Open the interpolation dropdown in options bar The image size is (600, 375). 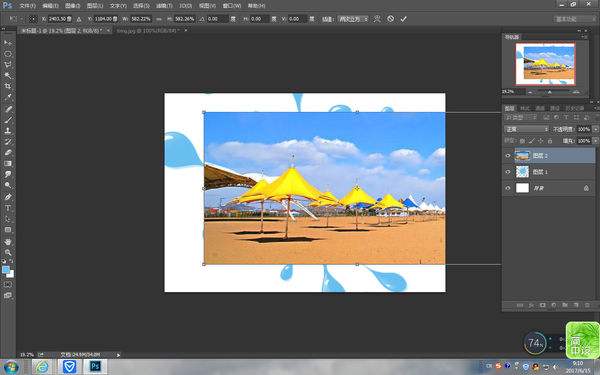353,19
